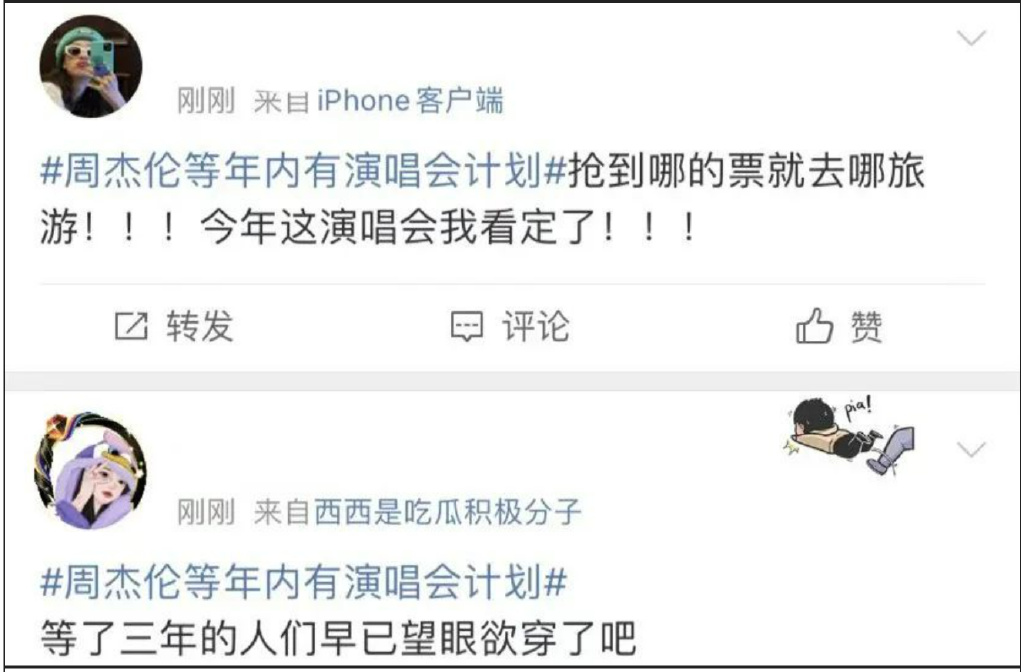Open the green-hat selfie avatar profile
The width and height of the screenshot is (1024, 672).
click(91, 66)
